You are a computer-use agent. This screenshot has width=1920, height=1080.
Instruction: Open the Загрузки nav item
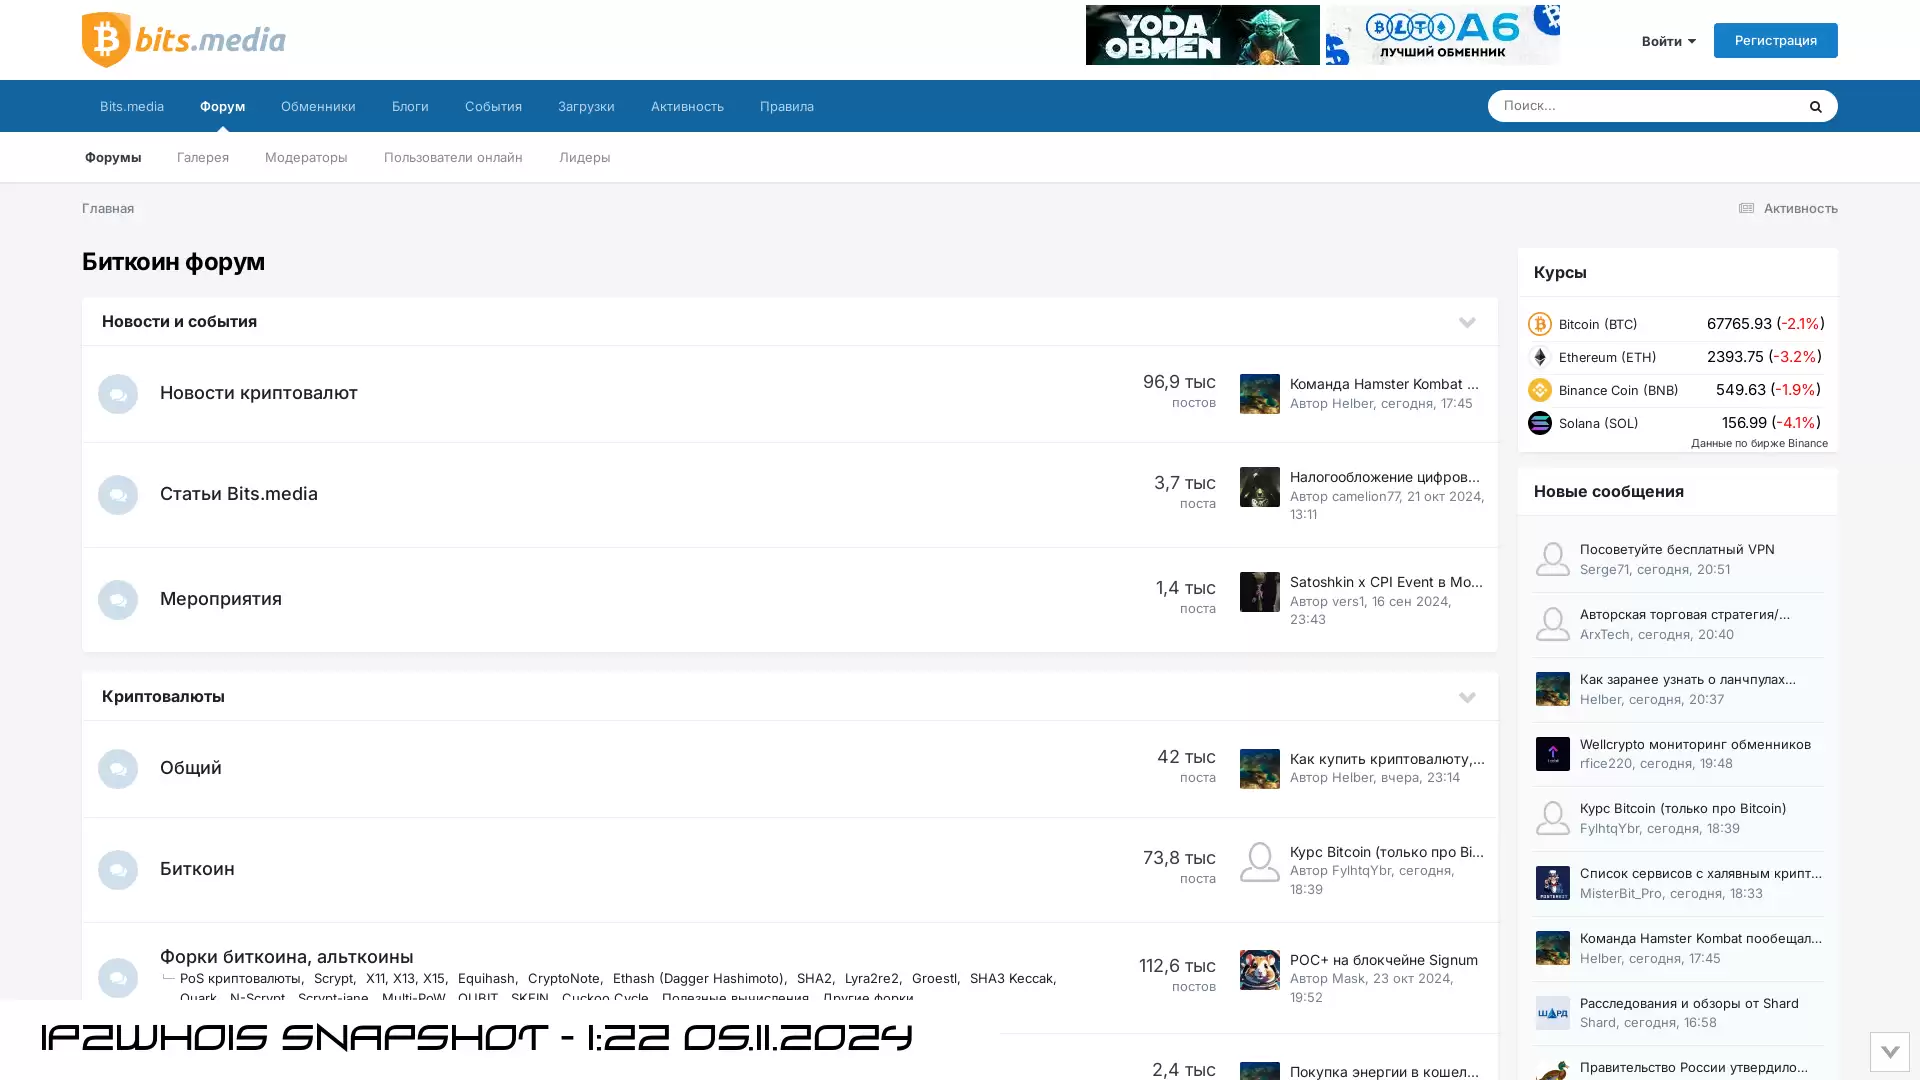point(586,106)
